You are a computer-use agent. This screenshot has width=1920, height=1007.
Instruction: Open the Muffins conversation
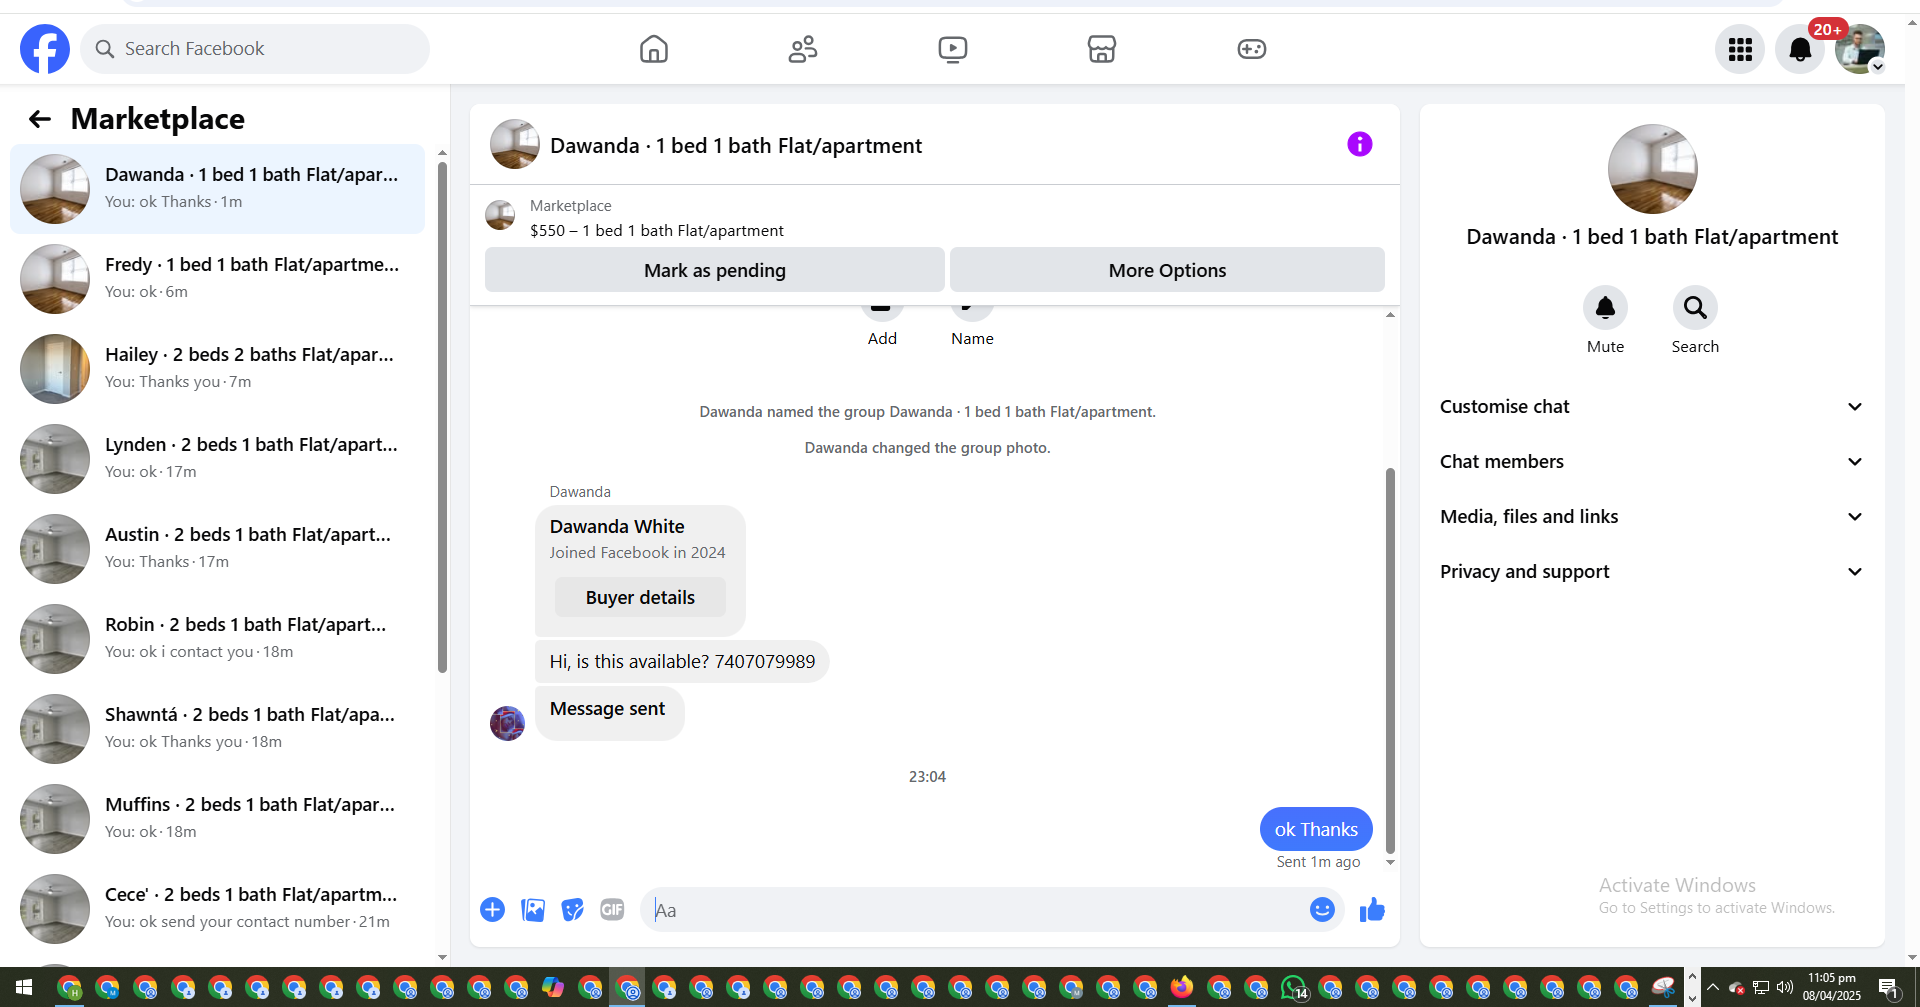point(218,819)
